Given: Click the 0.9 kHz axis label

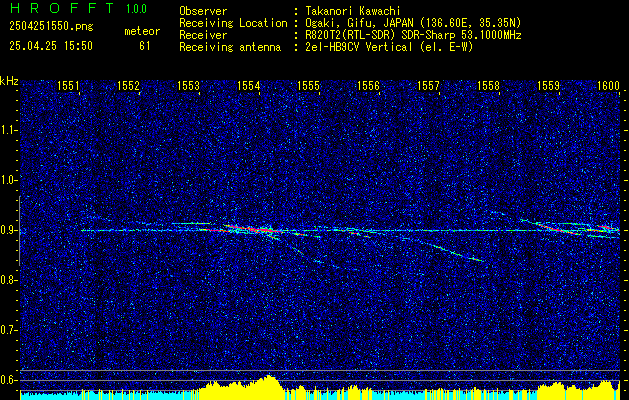Looking at the screenshot, I should [7, 230].
